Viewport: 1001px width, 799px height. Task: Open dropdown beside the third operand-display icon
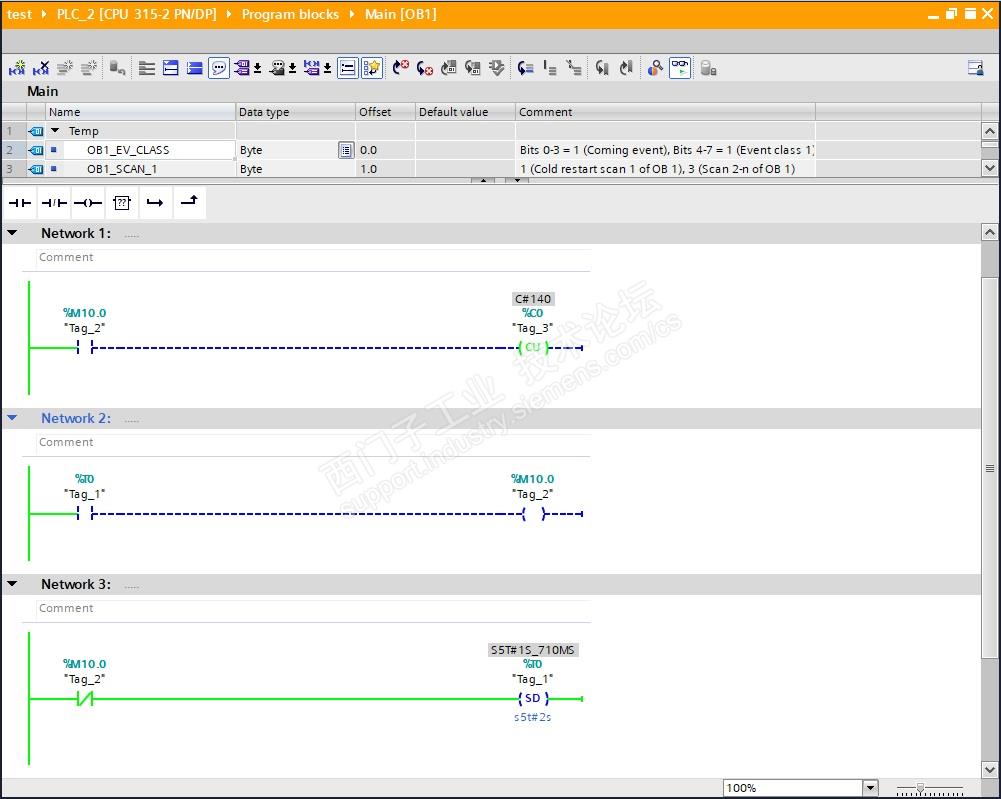(327, 68)
